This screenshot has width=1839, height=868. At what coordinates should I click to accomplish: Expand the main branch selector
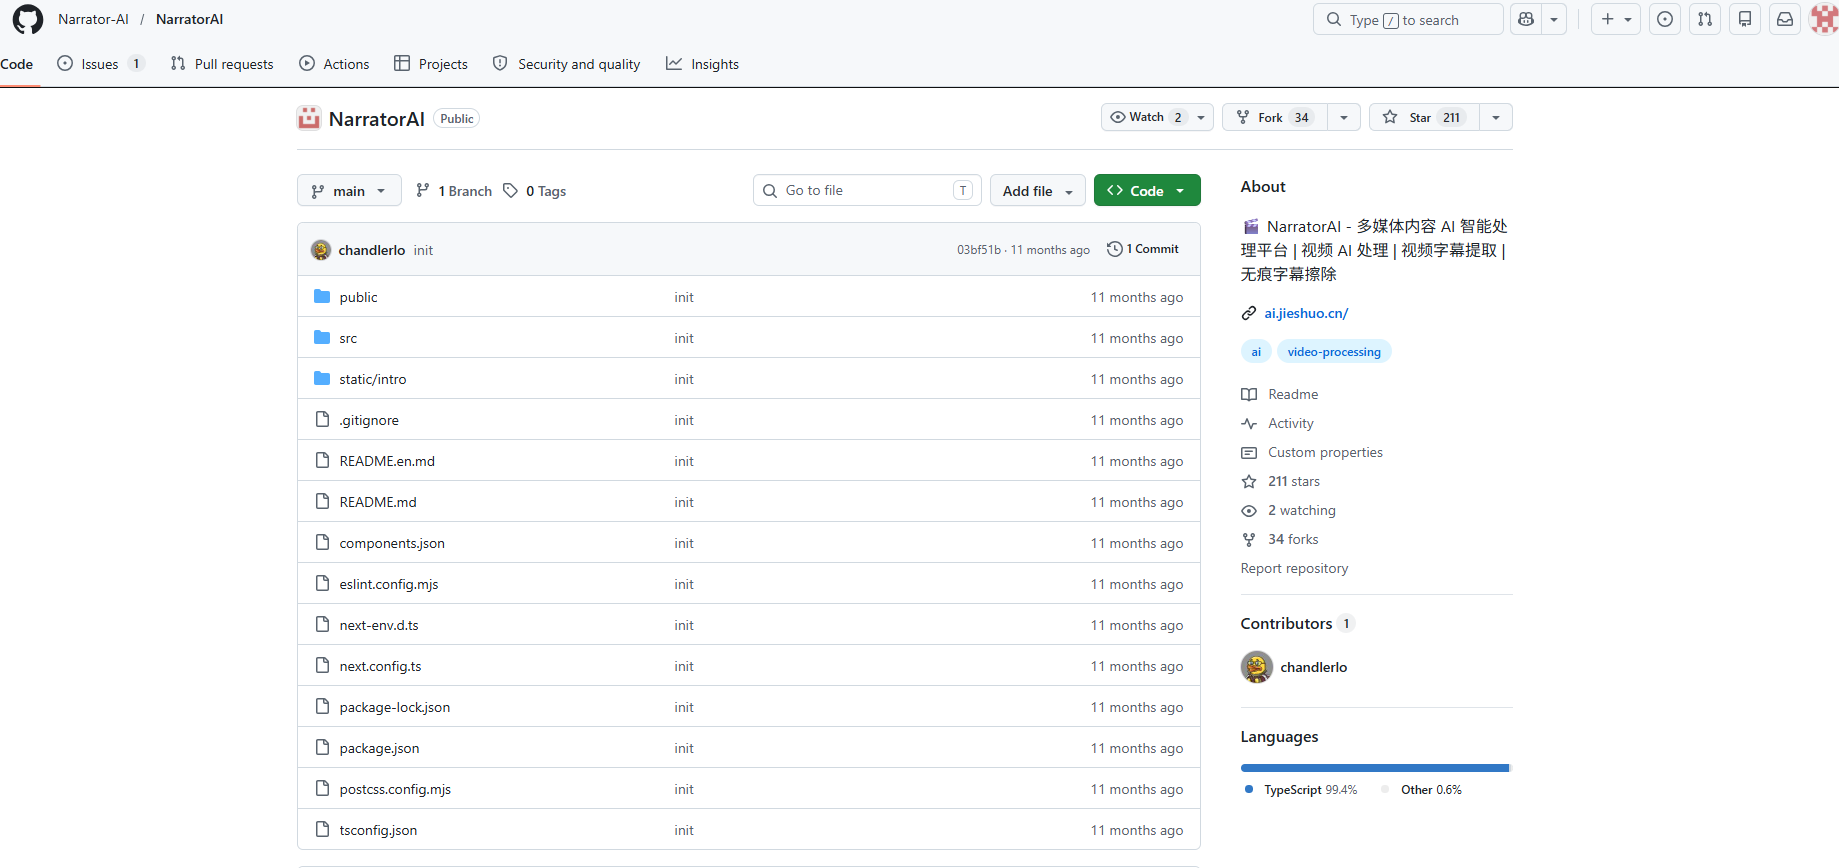(348, 191)
